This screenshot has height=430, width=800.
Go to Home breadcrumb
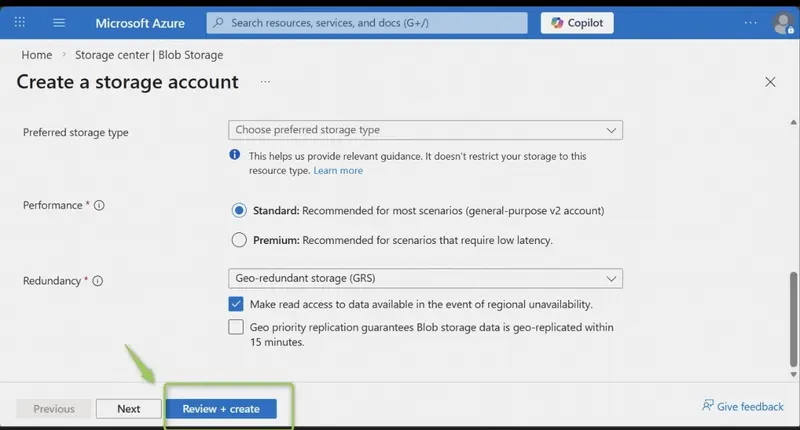[37, 55]
